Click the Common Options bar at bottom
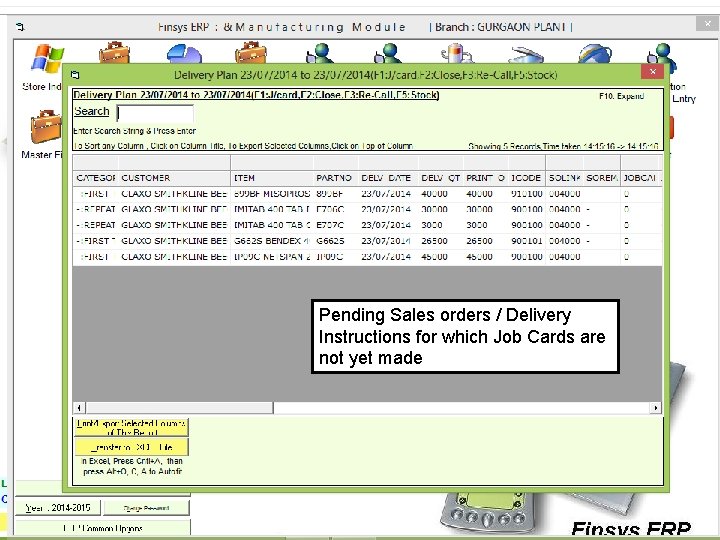This screenshot has width=720, height=540. pos(103,528)
